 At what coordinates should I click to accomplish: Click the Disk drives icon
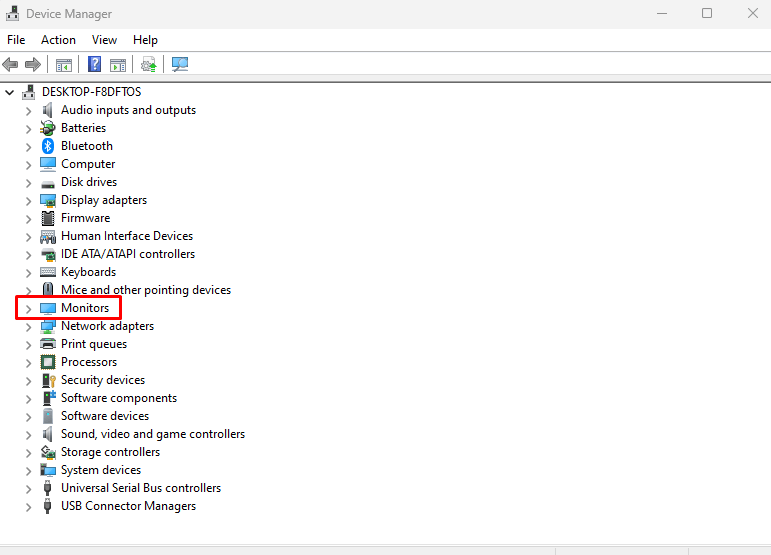click(48, 184)
